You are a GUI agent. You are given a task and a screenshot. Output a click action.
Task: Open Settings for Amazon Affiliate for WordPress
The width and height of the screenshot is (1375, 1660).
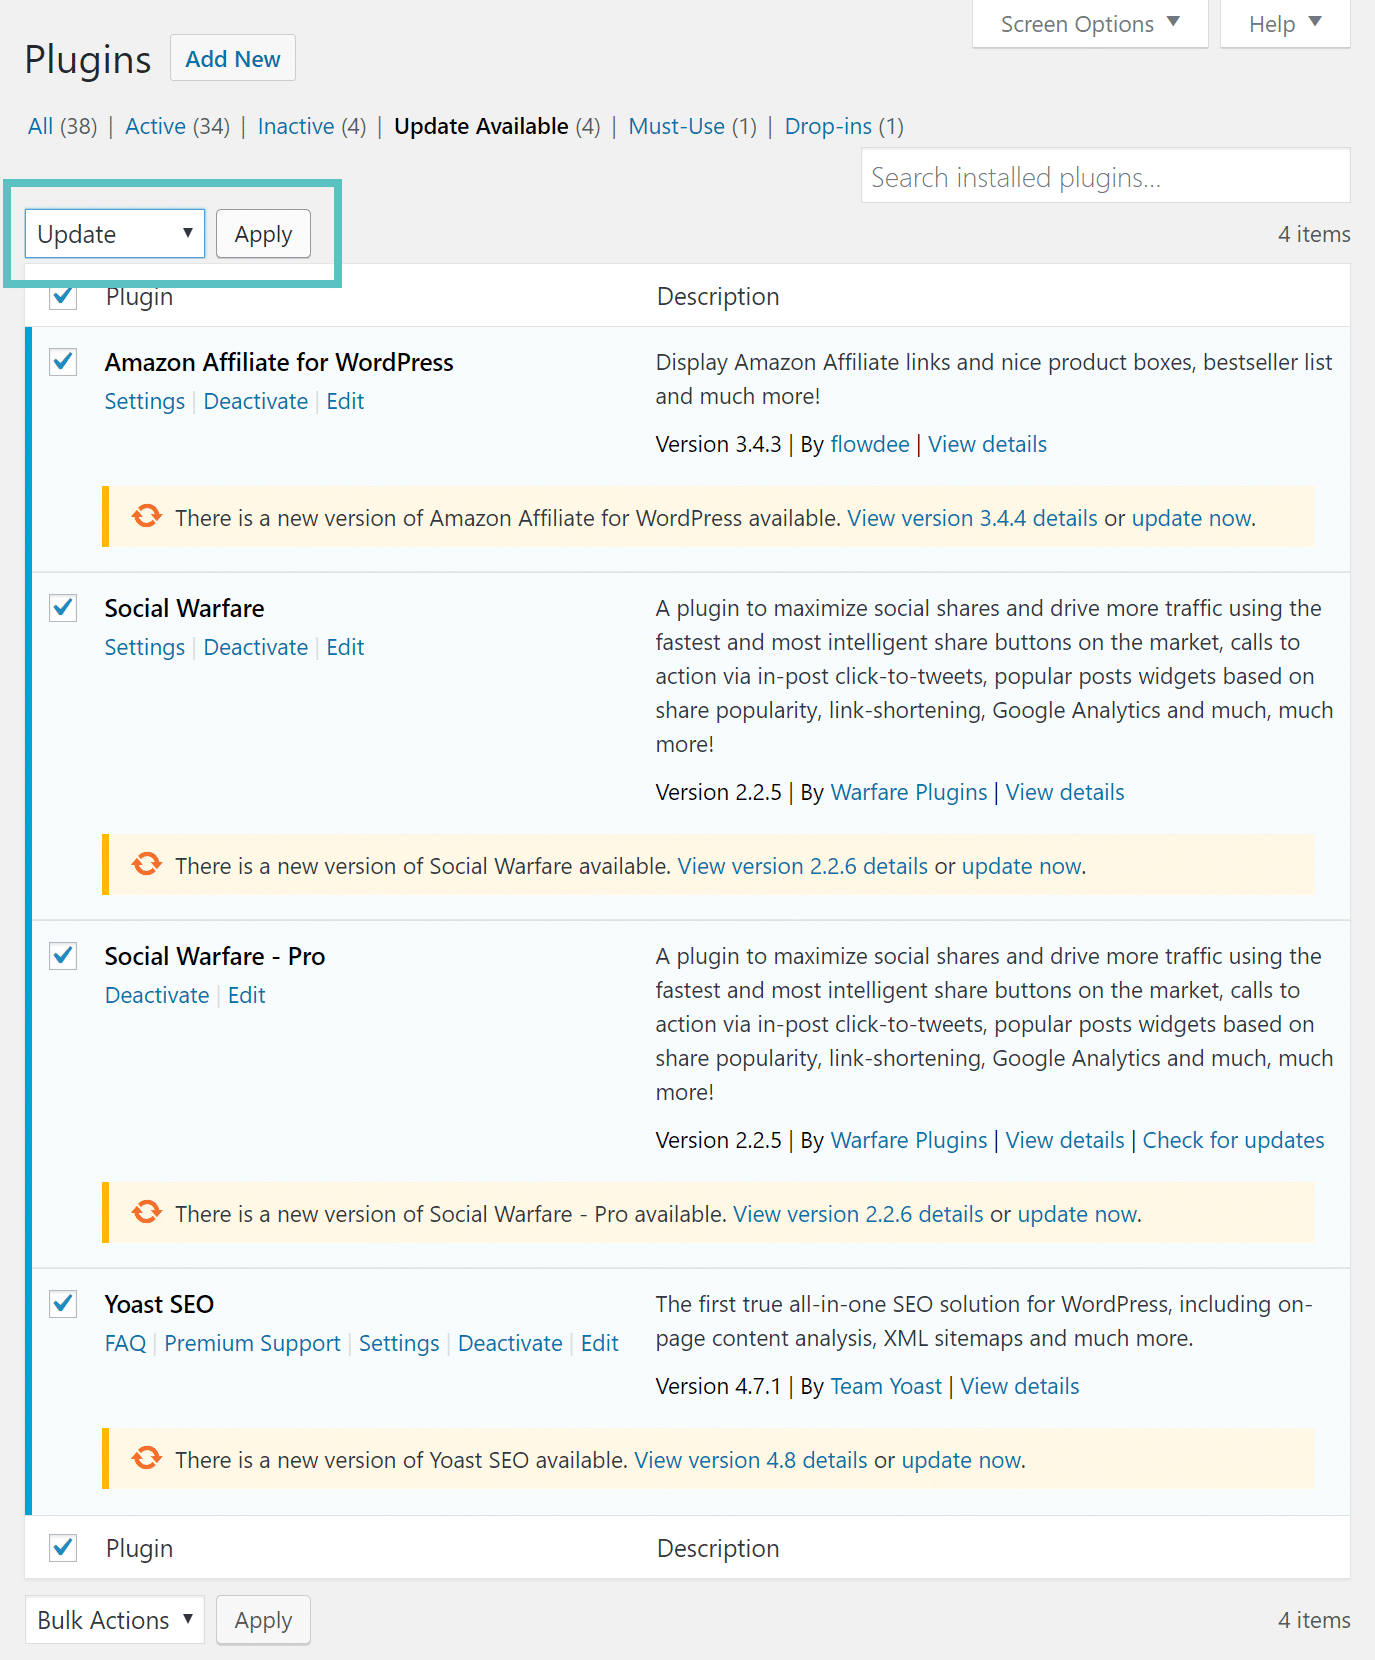pyautogui.click(x=145, y=401)
